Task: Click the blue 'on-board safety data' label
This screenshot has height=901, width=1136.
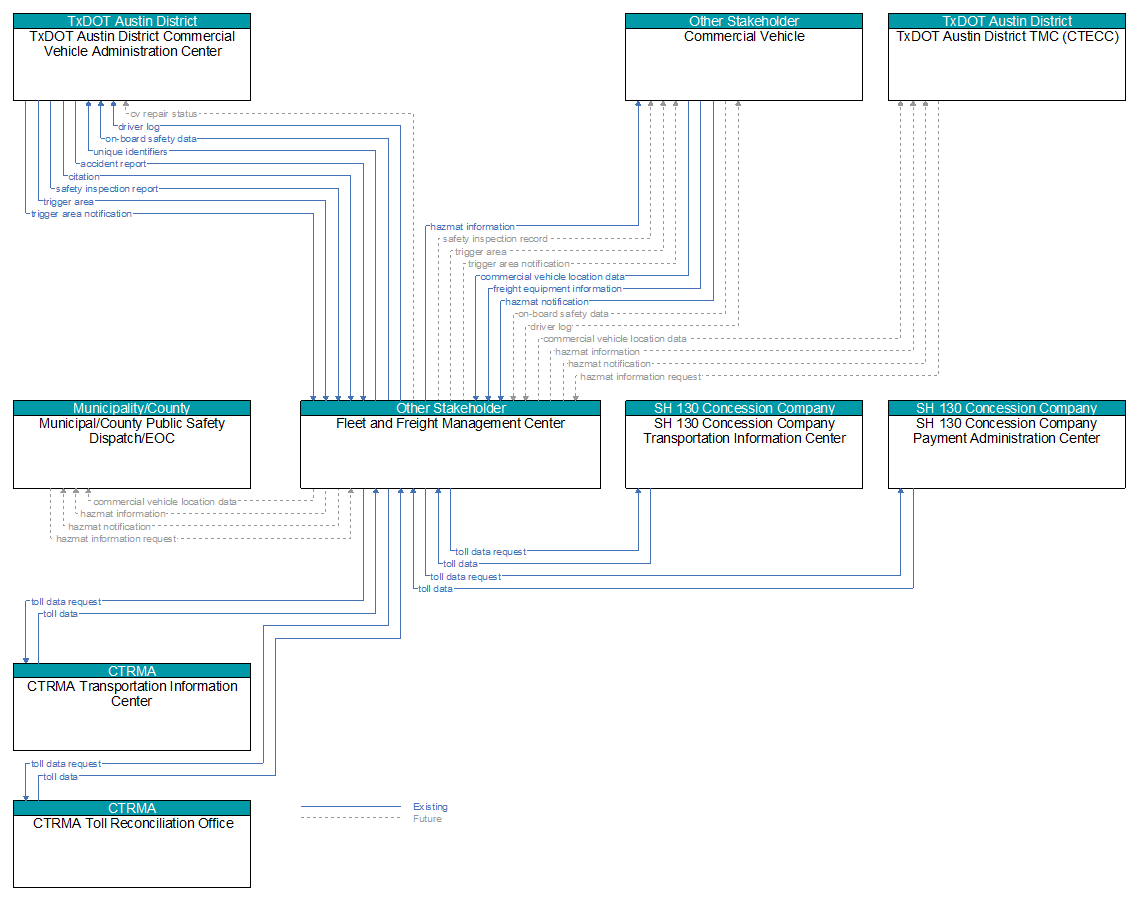Action: pos(151,139)
